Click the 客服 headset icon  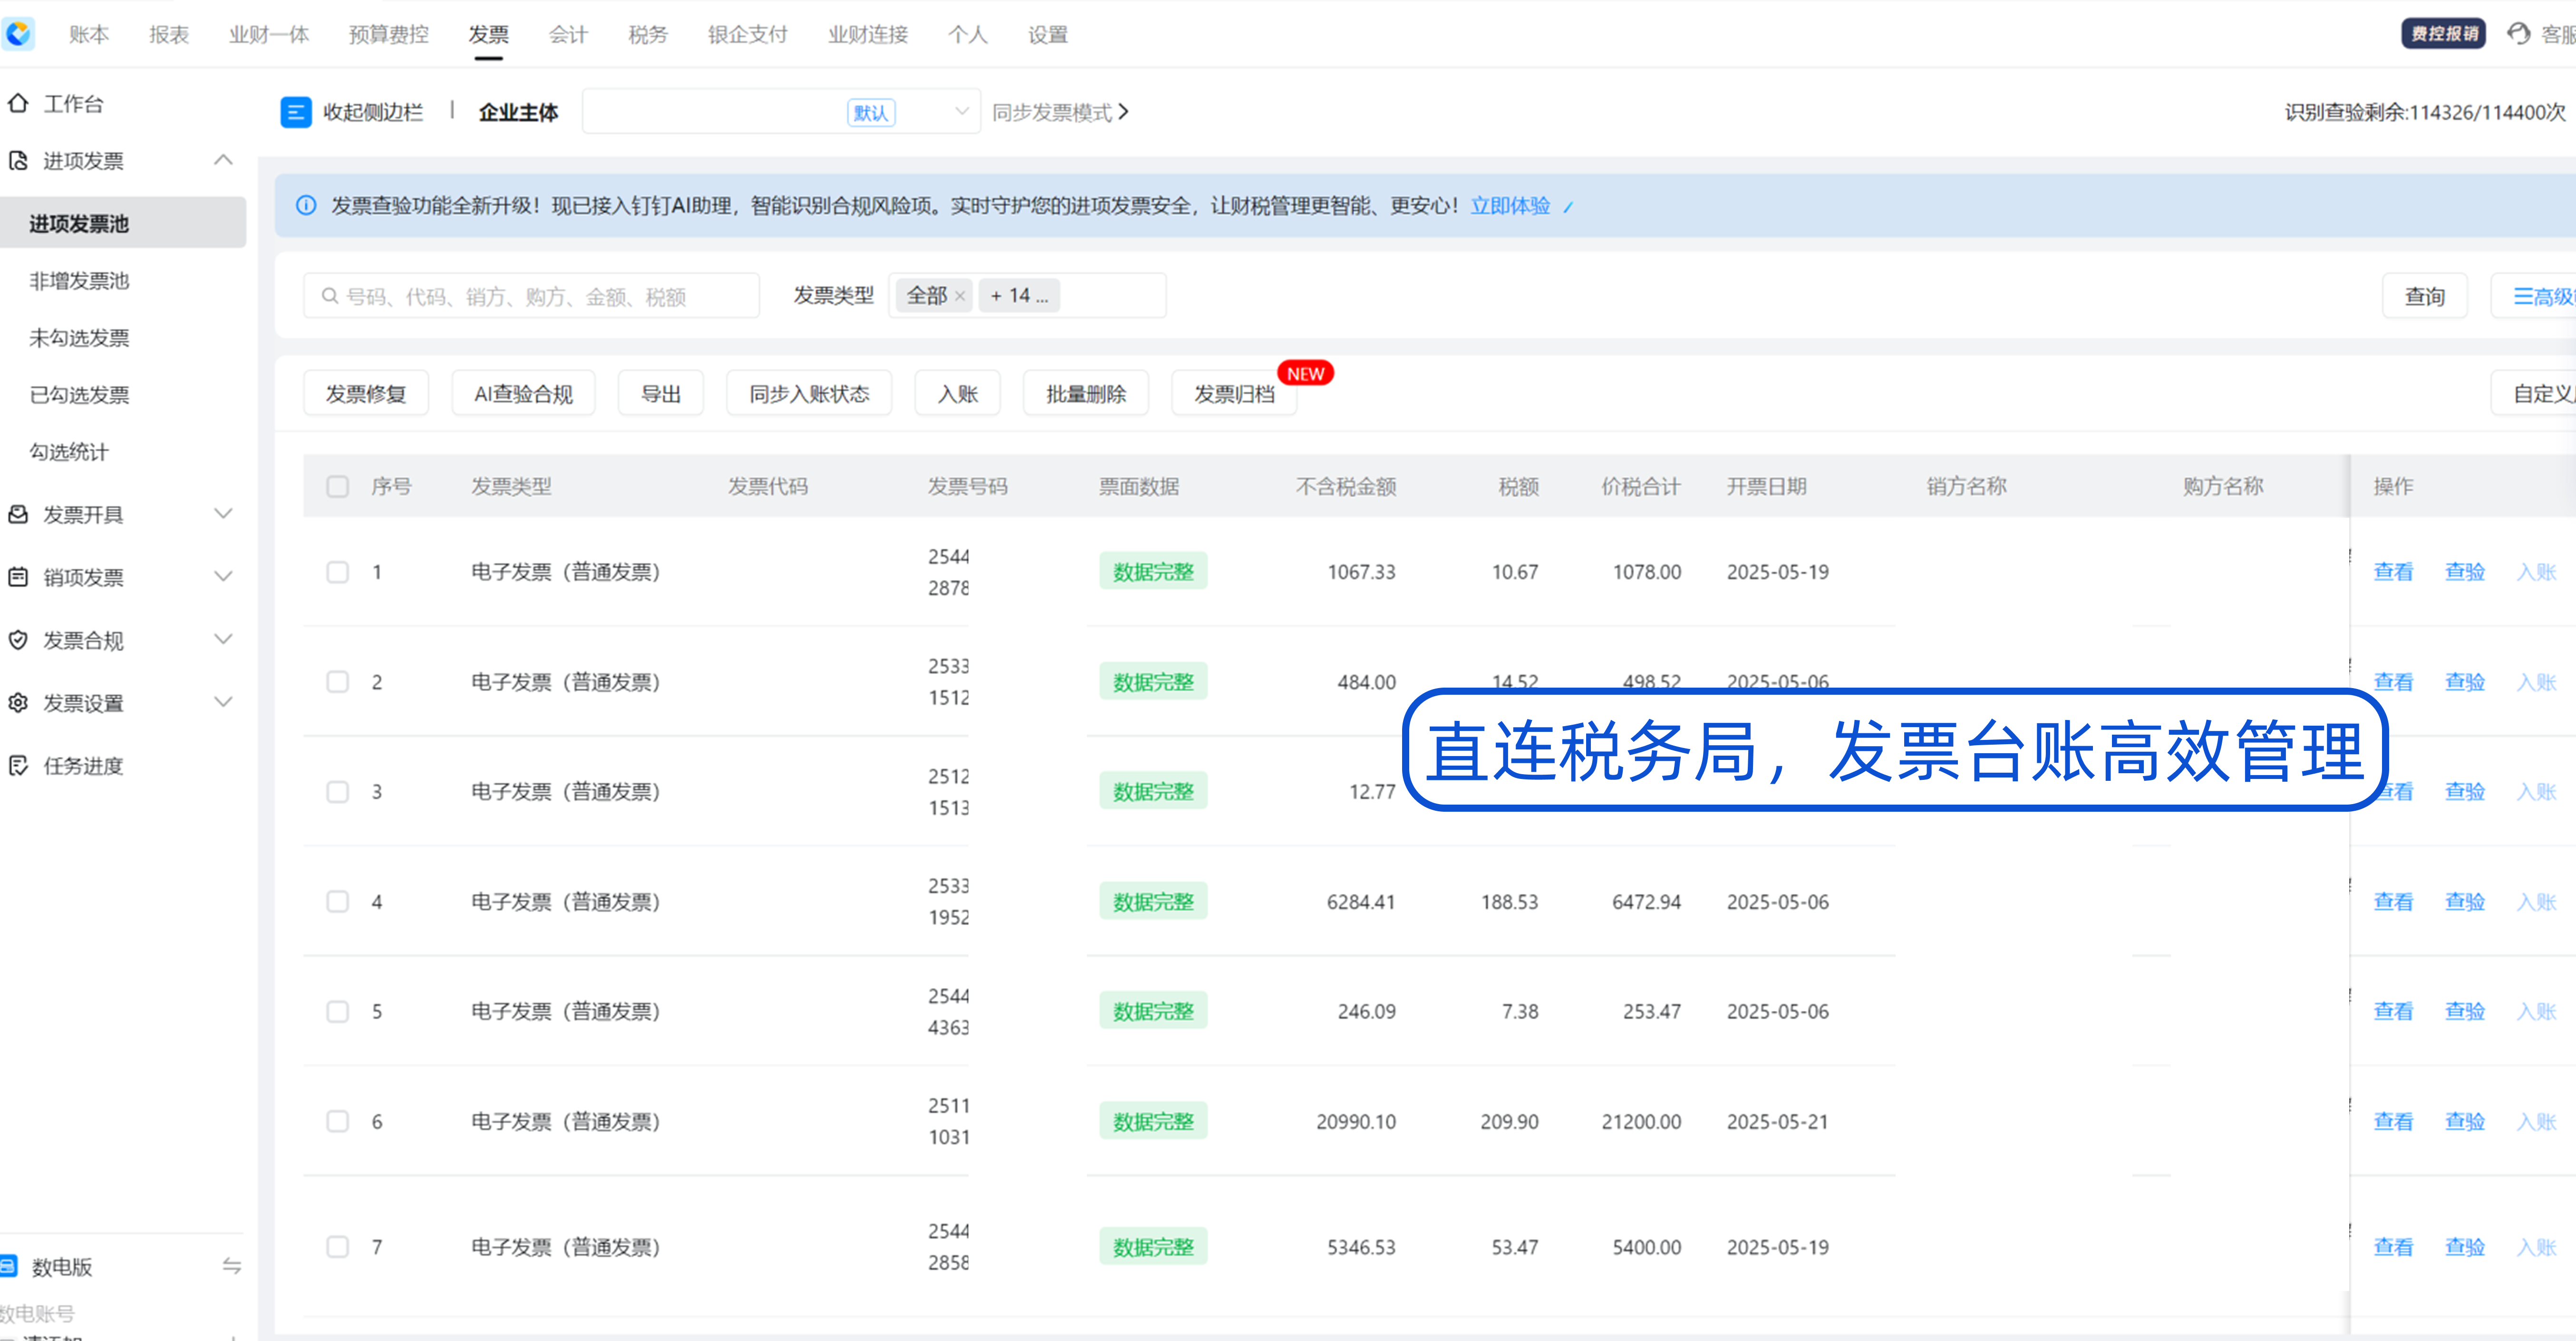2519,33
